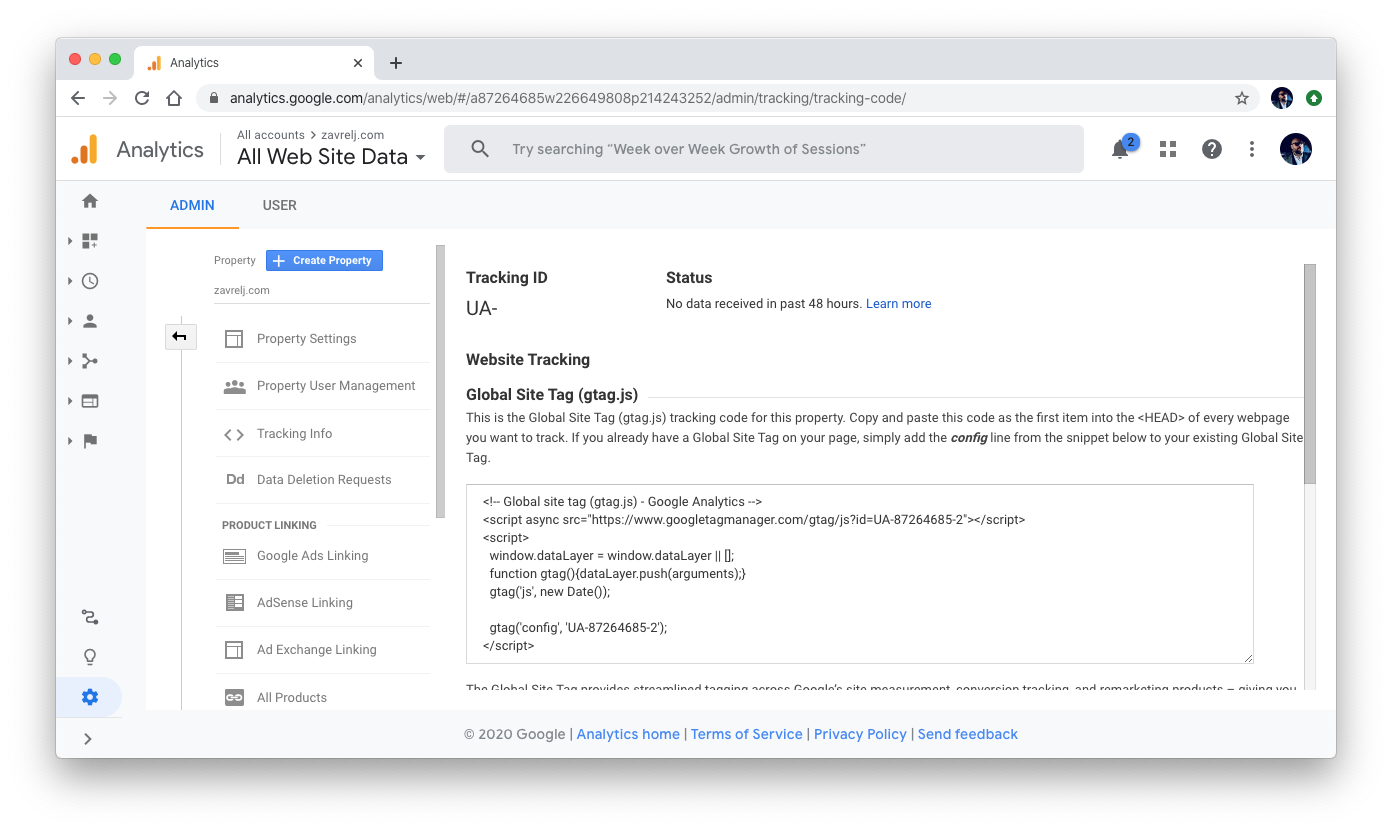
Task: Open the Terms of Service link
Action: (x=746, y=734)
